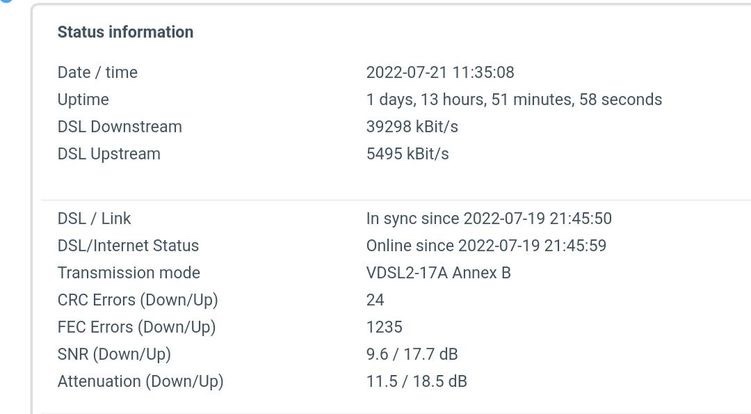This screenshot has height=414, width=751.
Task: Select the VDSL2-17A Annex B value
Action: (439, 273)
